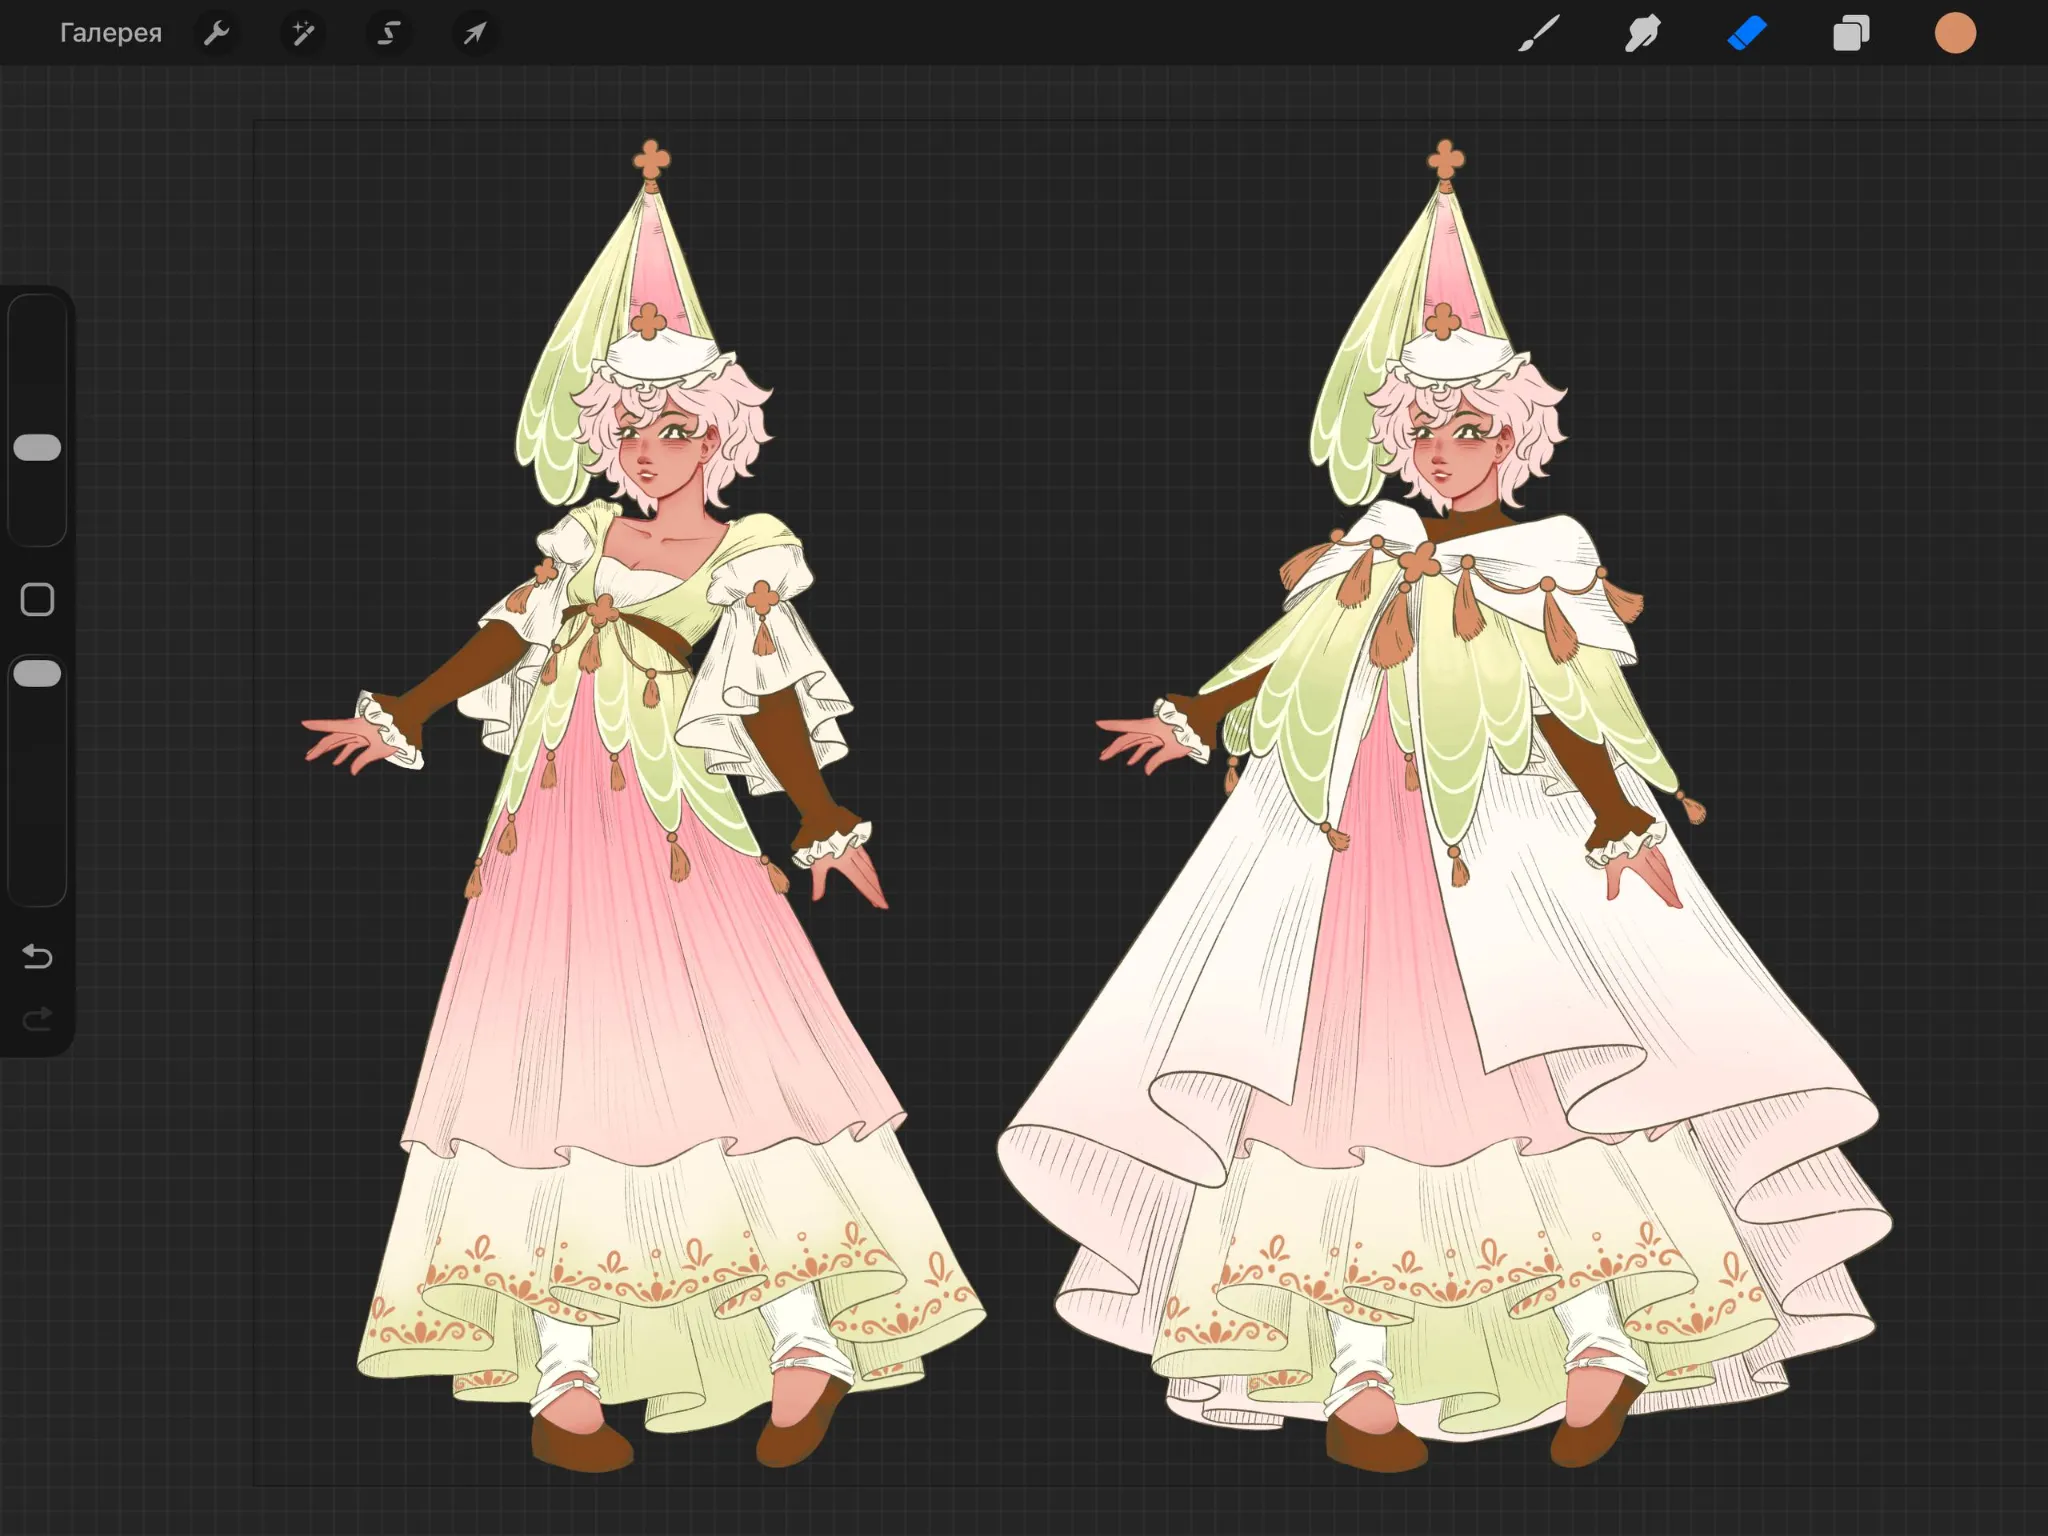Select the Eraser tool
The height and width of the screenshot is (1536, 2048).
coord(1747,33)
